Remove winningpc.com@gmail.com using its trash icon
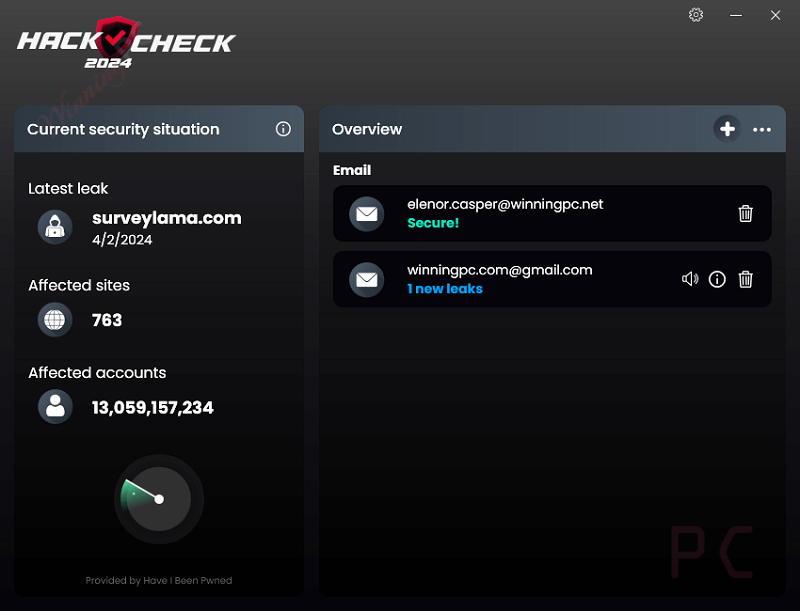This screenshot has height=611, width=800. tap(744, 280)
